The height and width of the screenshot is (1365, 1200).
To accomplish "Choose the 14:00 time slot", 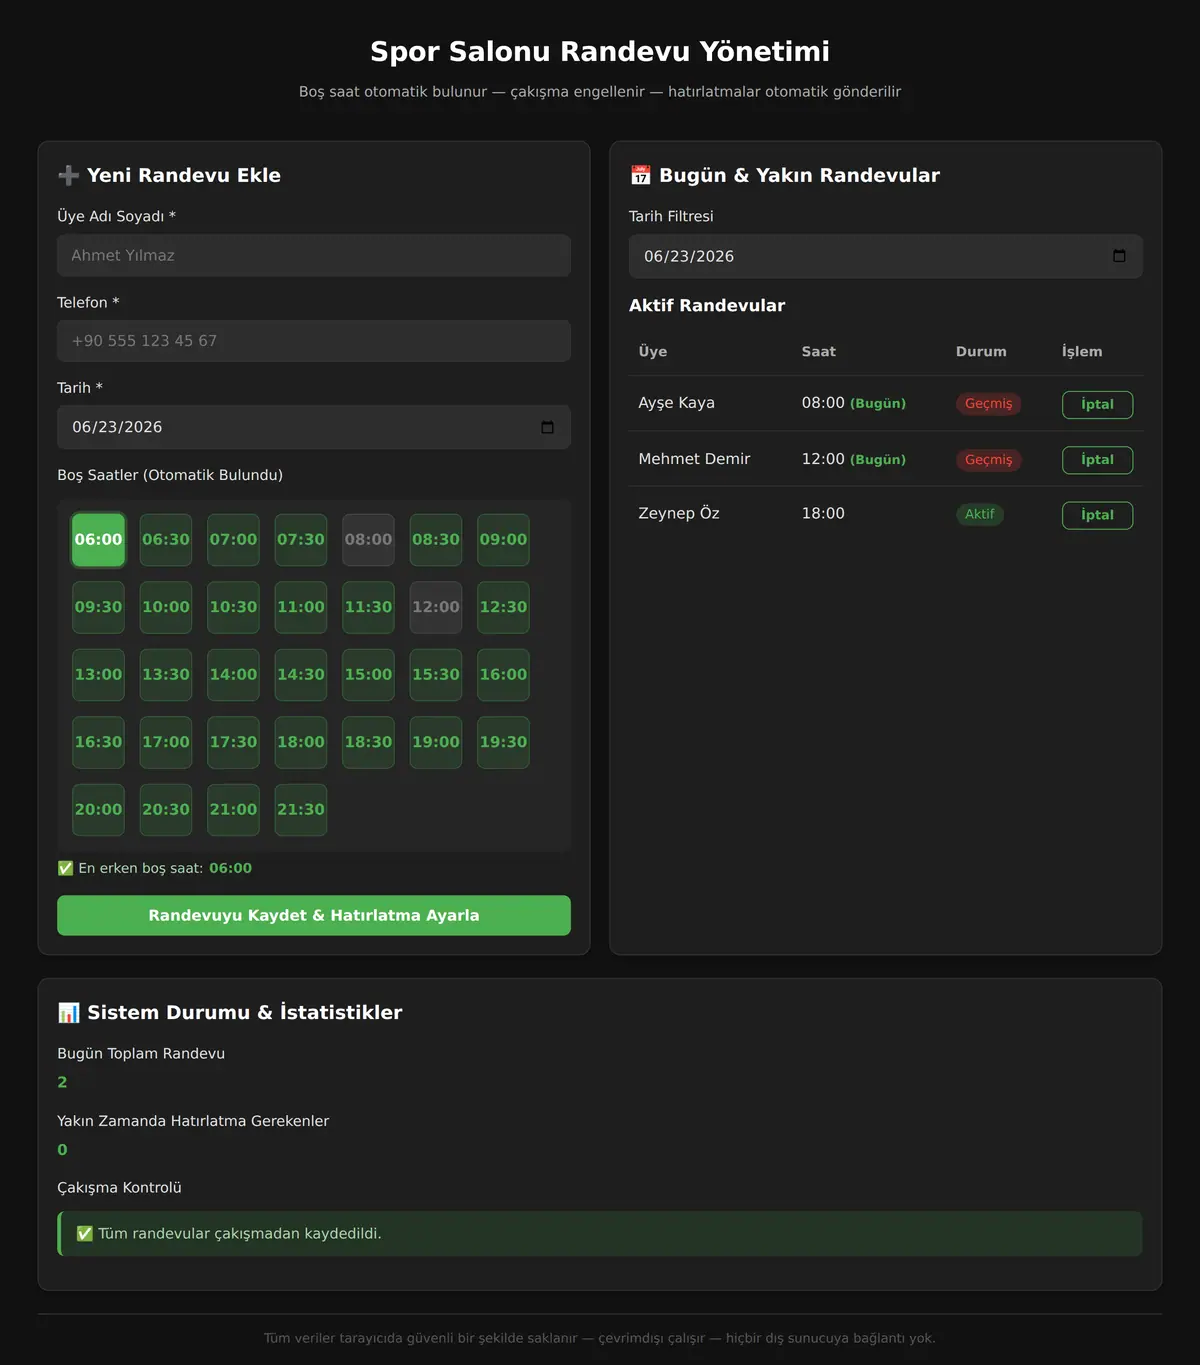I will [x=233, y=675].
